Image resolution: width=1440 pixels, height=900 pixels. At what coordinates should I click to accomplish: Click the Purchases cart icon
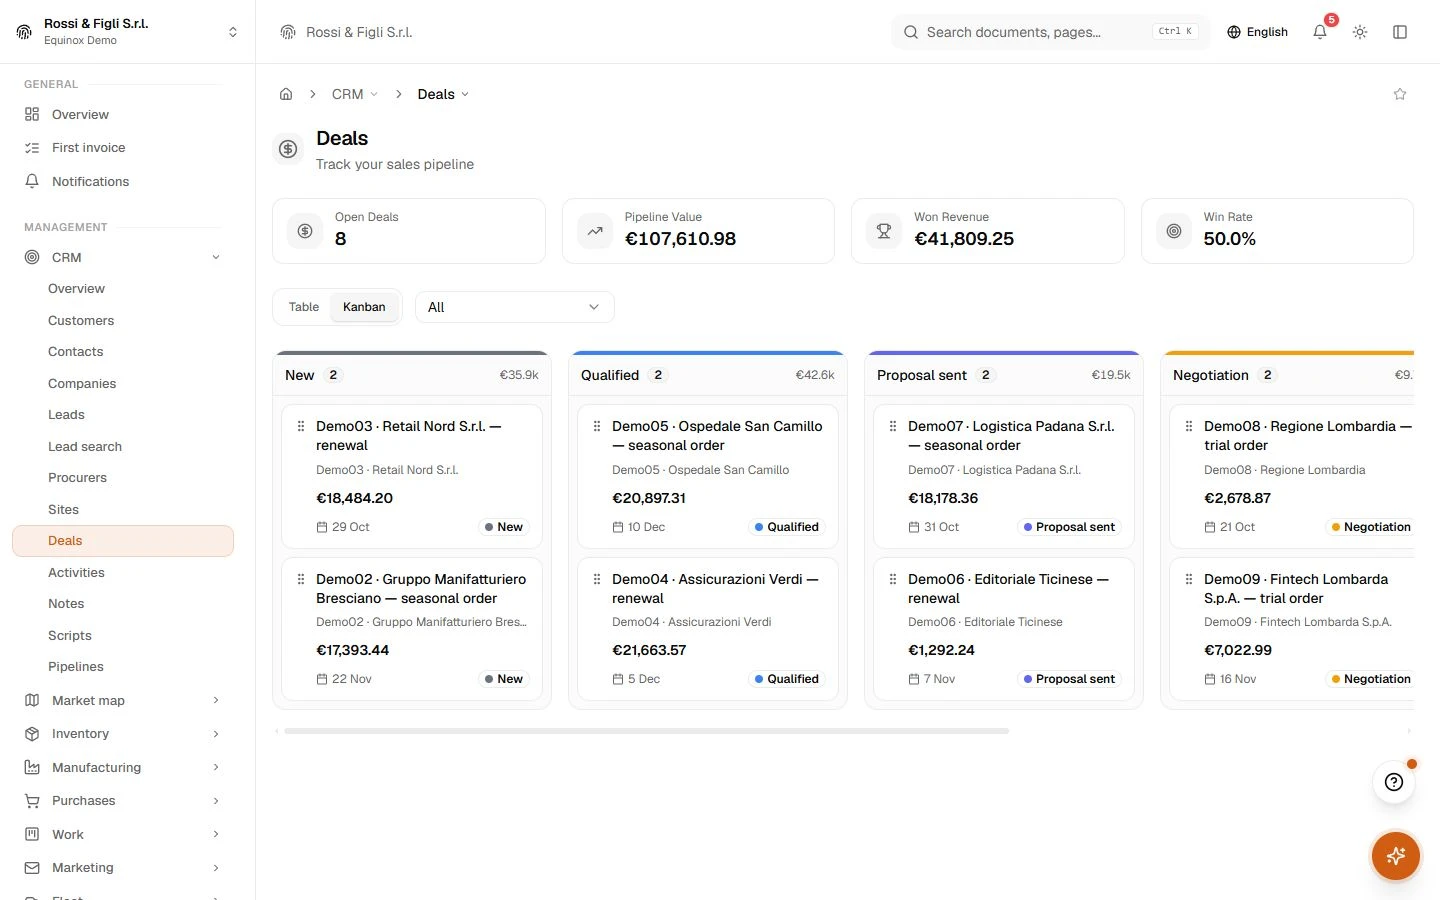(x=32, y=801)
